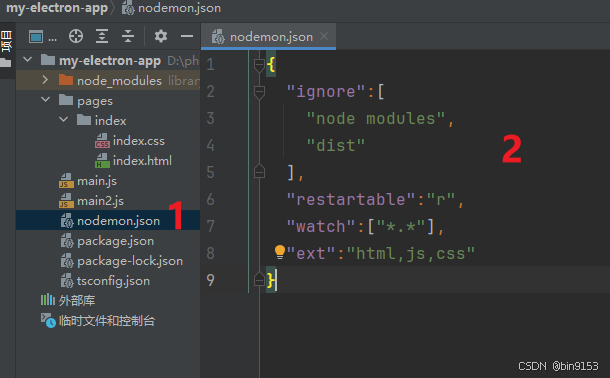Collapse the my-electron-app root folder
610x378 pixels.
pos(27,60)
